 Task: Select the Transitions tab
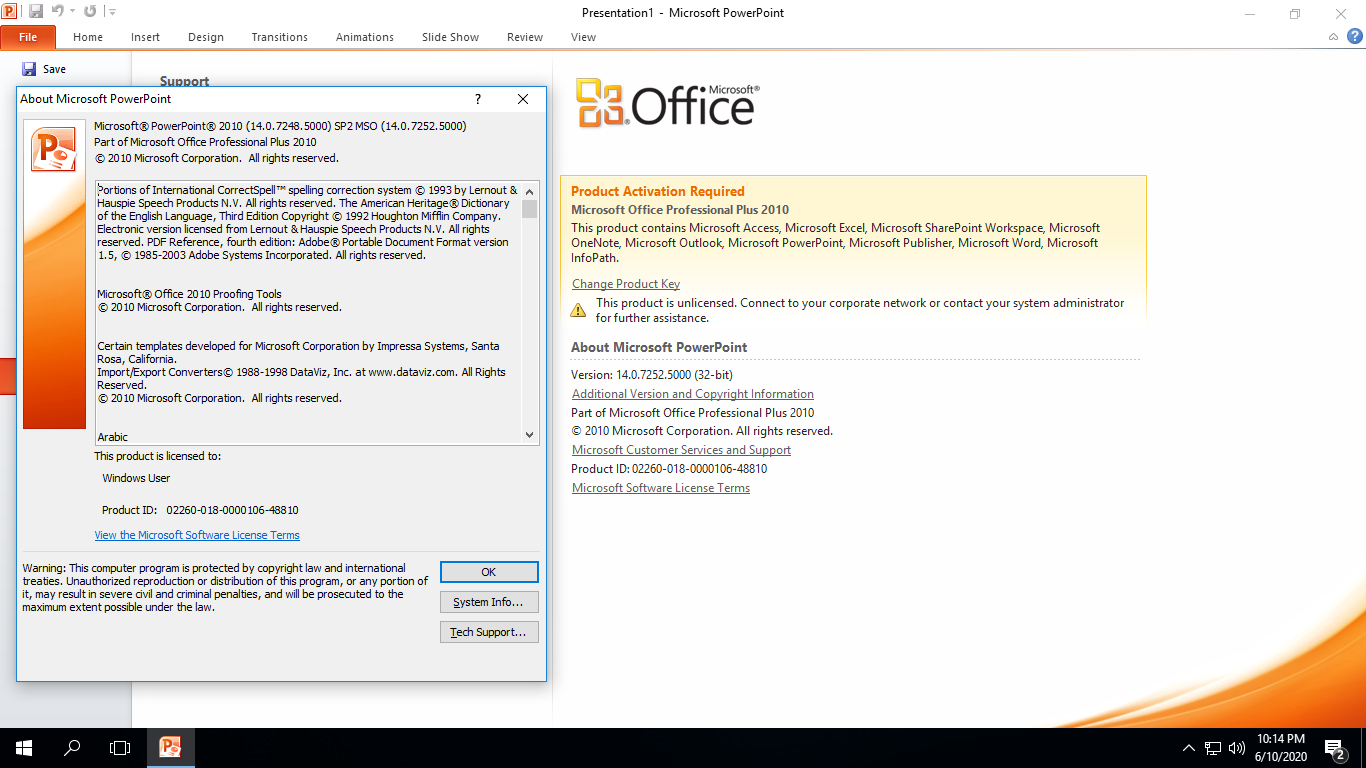click(280, 37)
